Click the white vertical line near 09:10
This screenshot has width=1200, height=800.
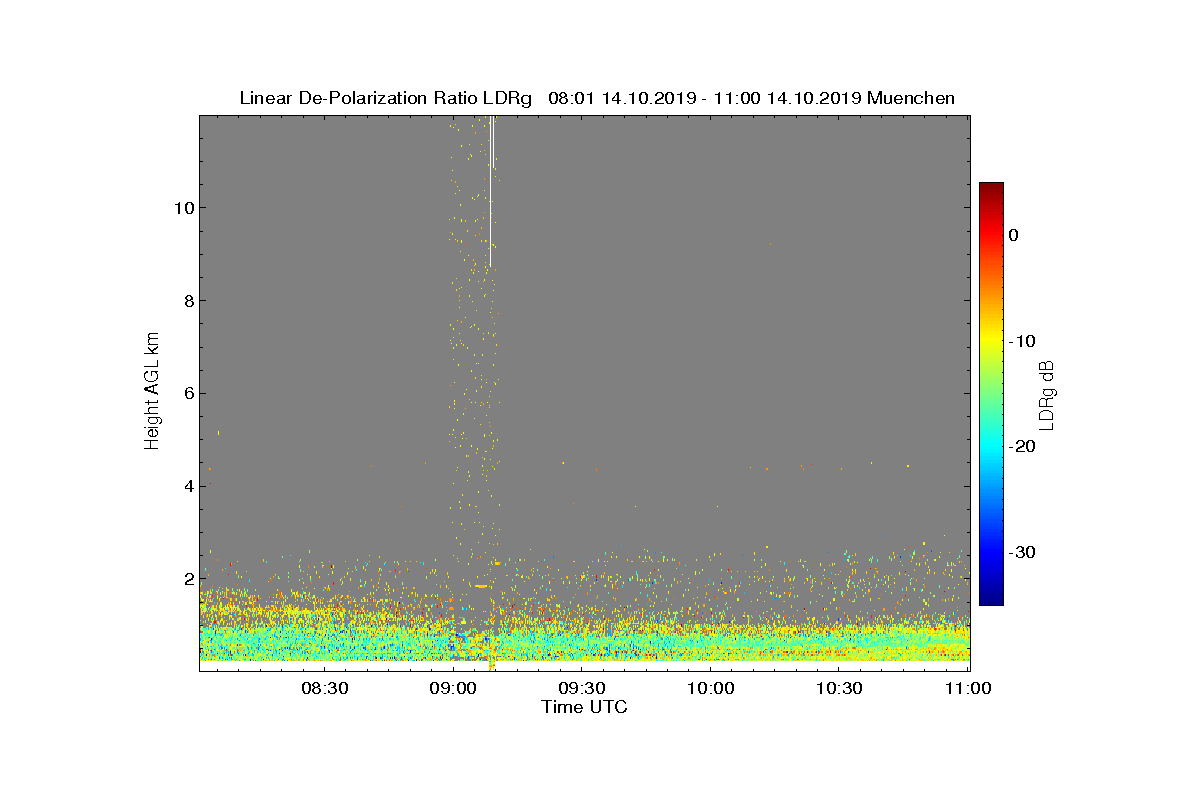click(x=490, y=191)
